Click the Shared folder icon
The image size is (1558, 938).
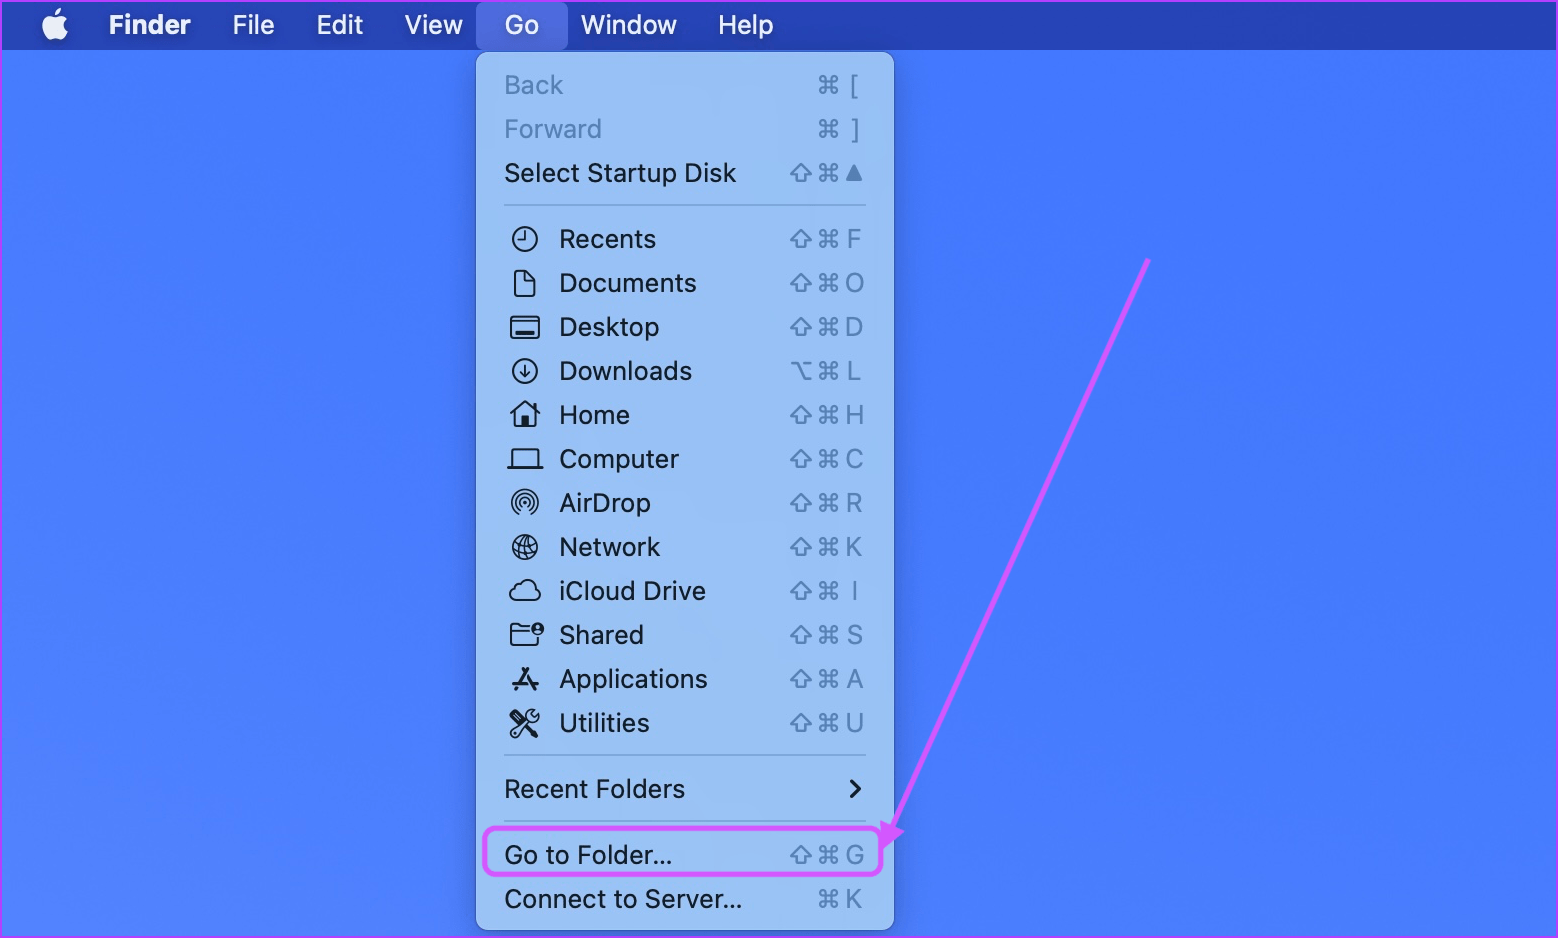click(x=526, y=635)
